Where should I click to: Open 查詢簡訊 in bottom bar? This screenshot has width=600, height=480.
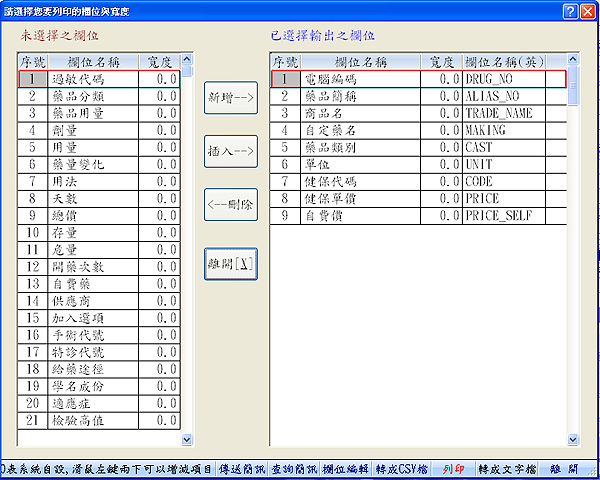click(294, 469)
